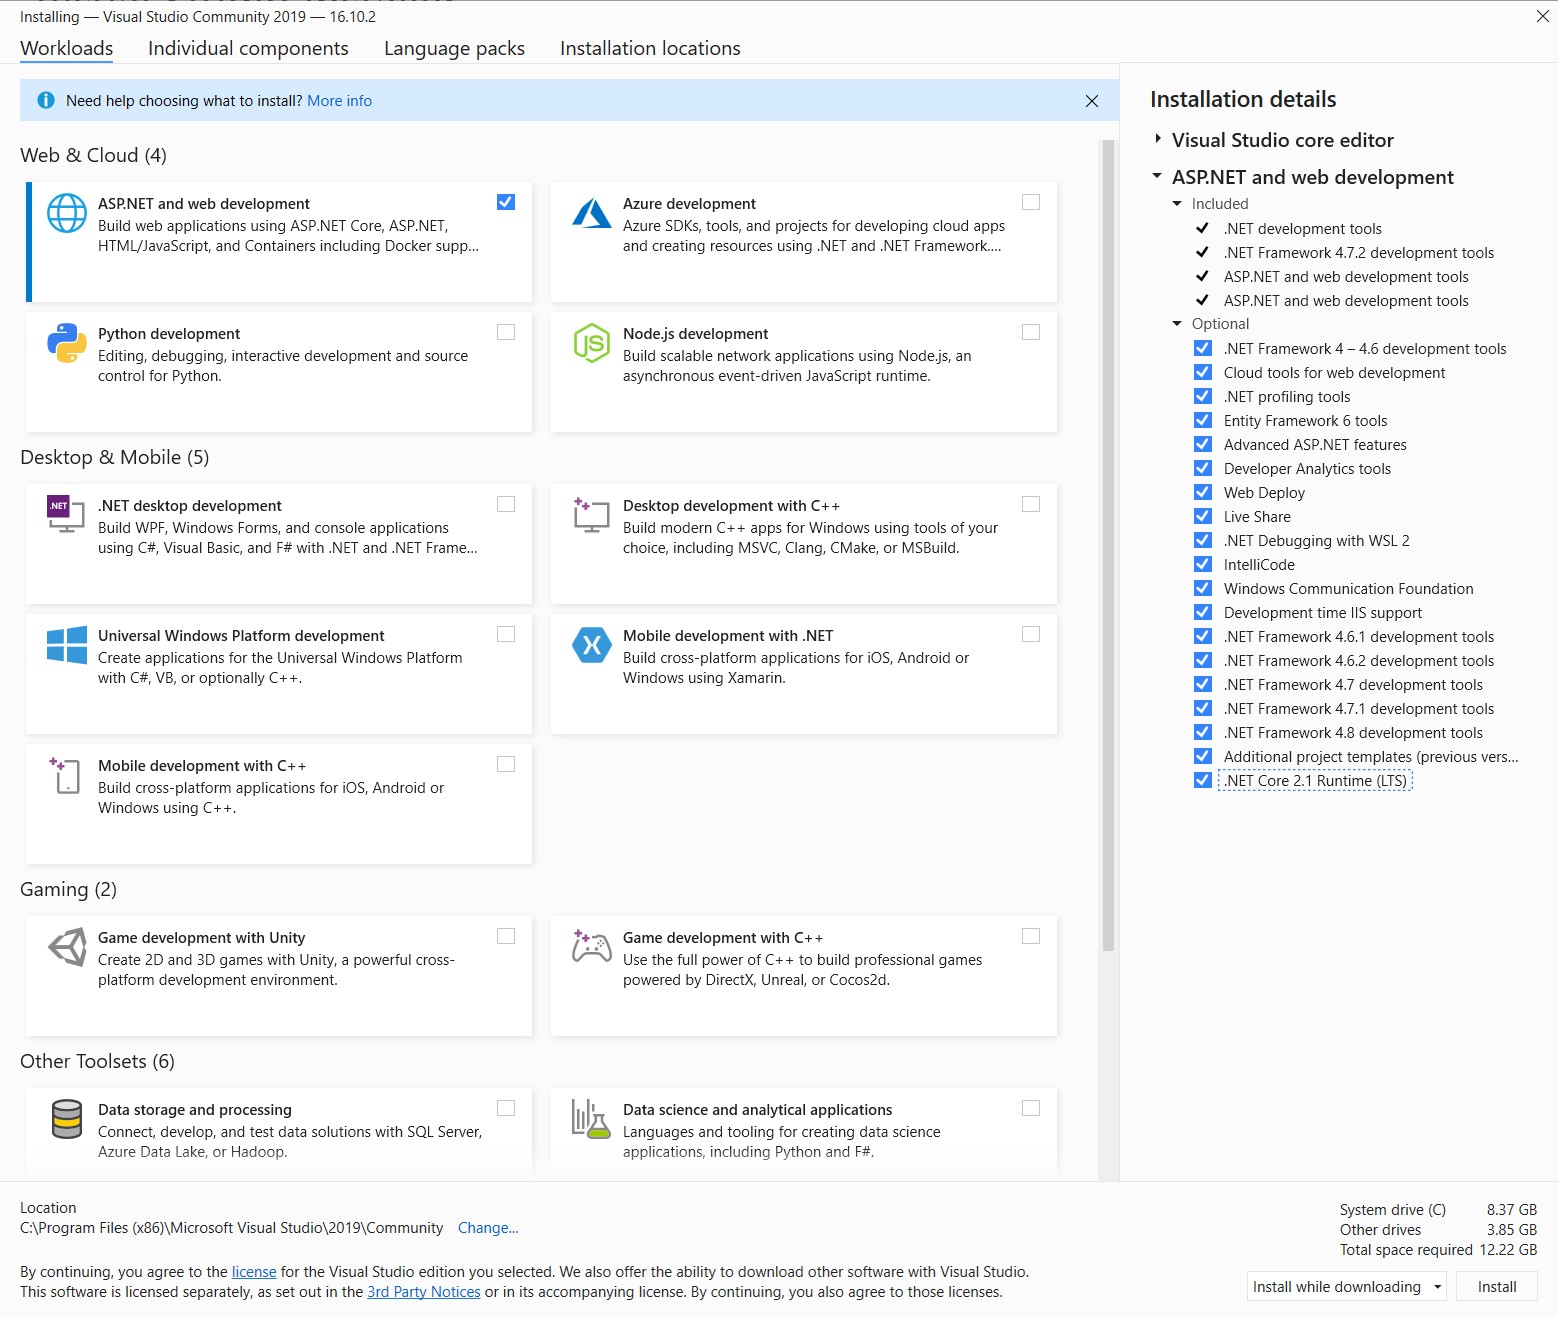Uncheck Live Share optional component
This screenshot has width=1558, height=1318.
click(1203, 516)
